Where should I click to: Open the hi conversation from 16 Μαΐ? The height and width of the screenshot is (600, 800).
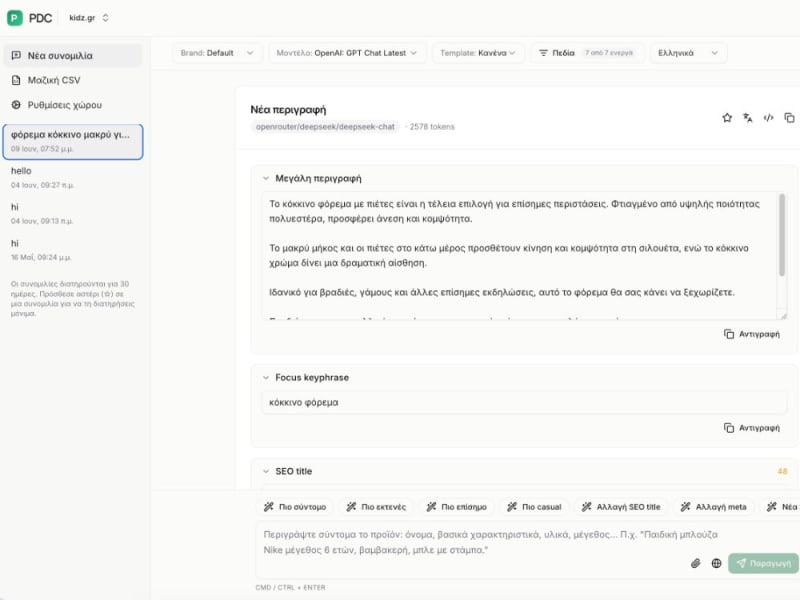72,249
